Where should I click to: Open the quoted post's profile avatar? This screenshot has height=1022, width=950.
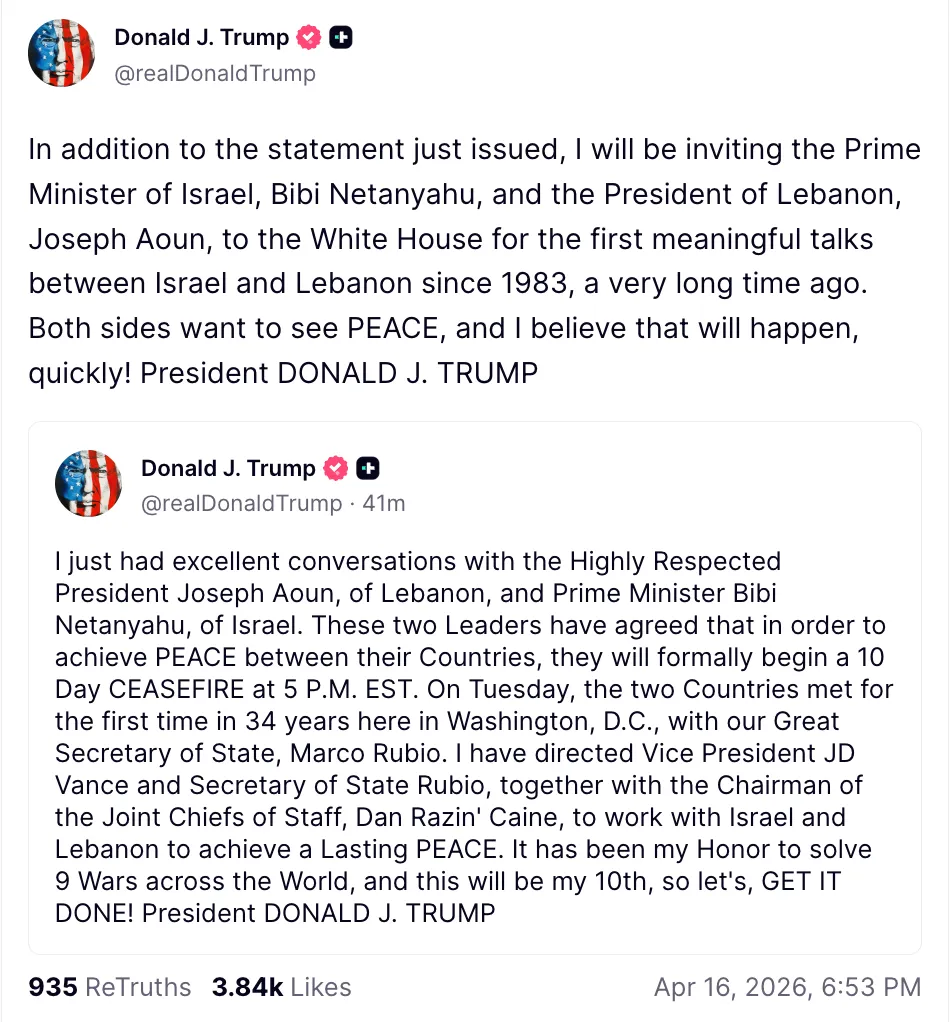point(88,483)
